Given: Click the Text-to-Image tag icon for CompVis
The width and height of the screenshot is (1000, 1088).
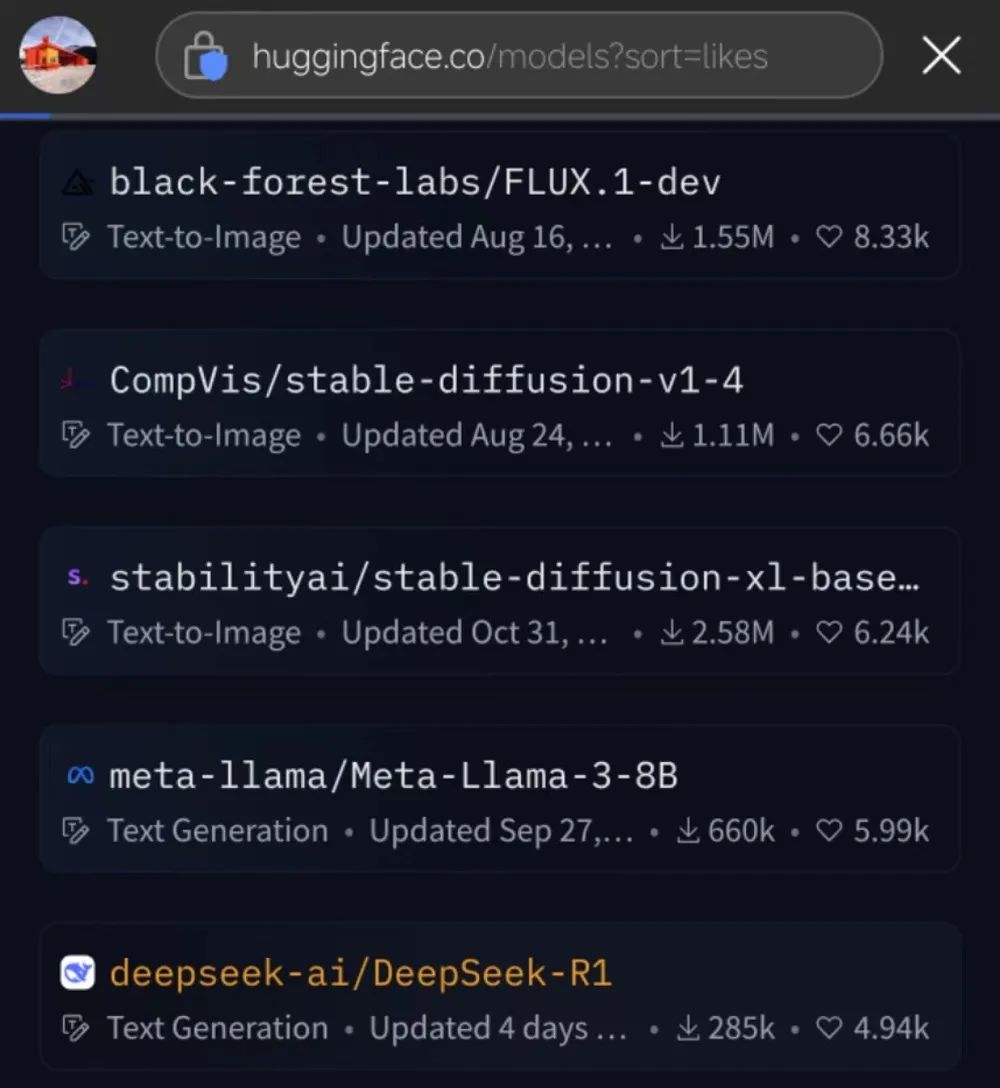Looking at the screenshot, I should click(x=75, y=435).
